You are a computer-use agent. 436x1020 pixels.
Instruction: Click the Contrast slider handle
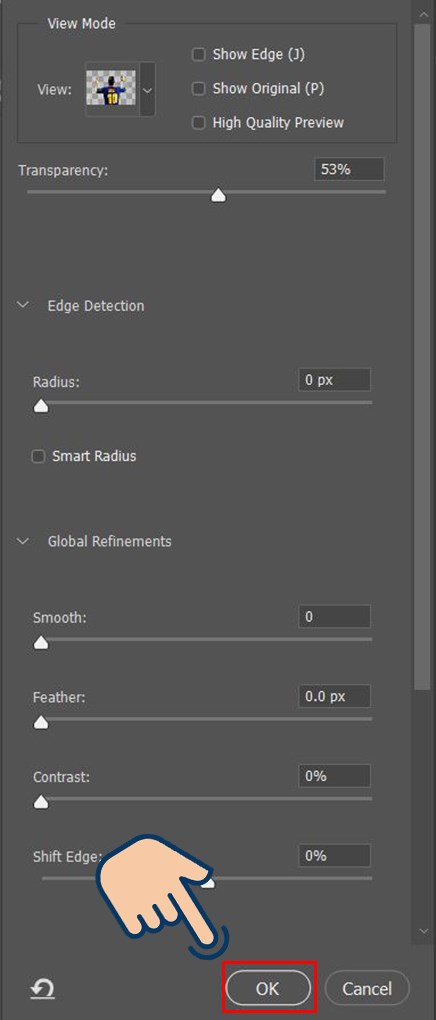tap(41, 802)
